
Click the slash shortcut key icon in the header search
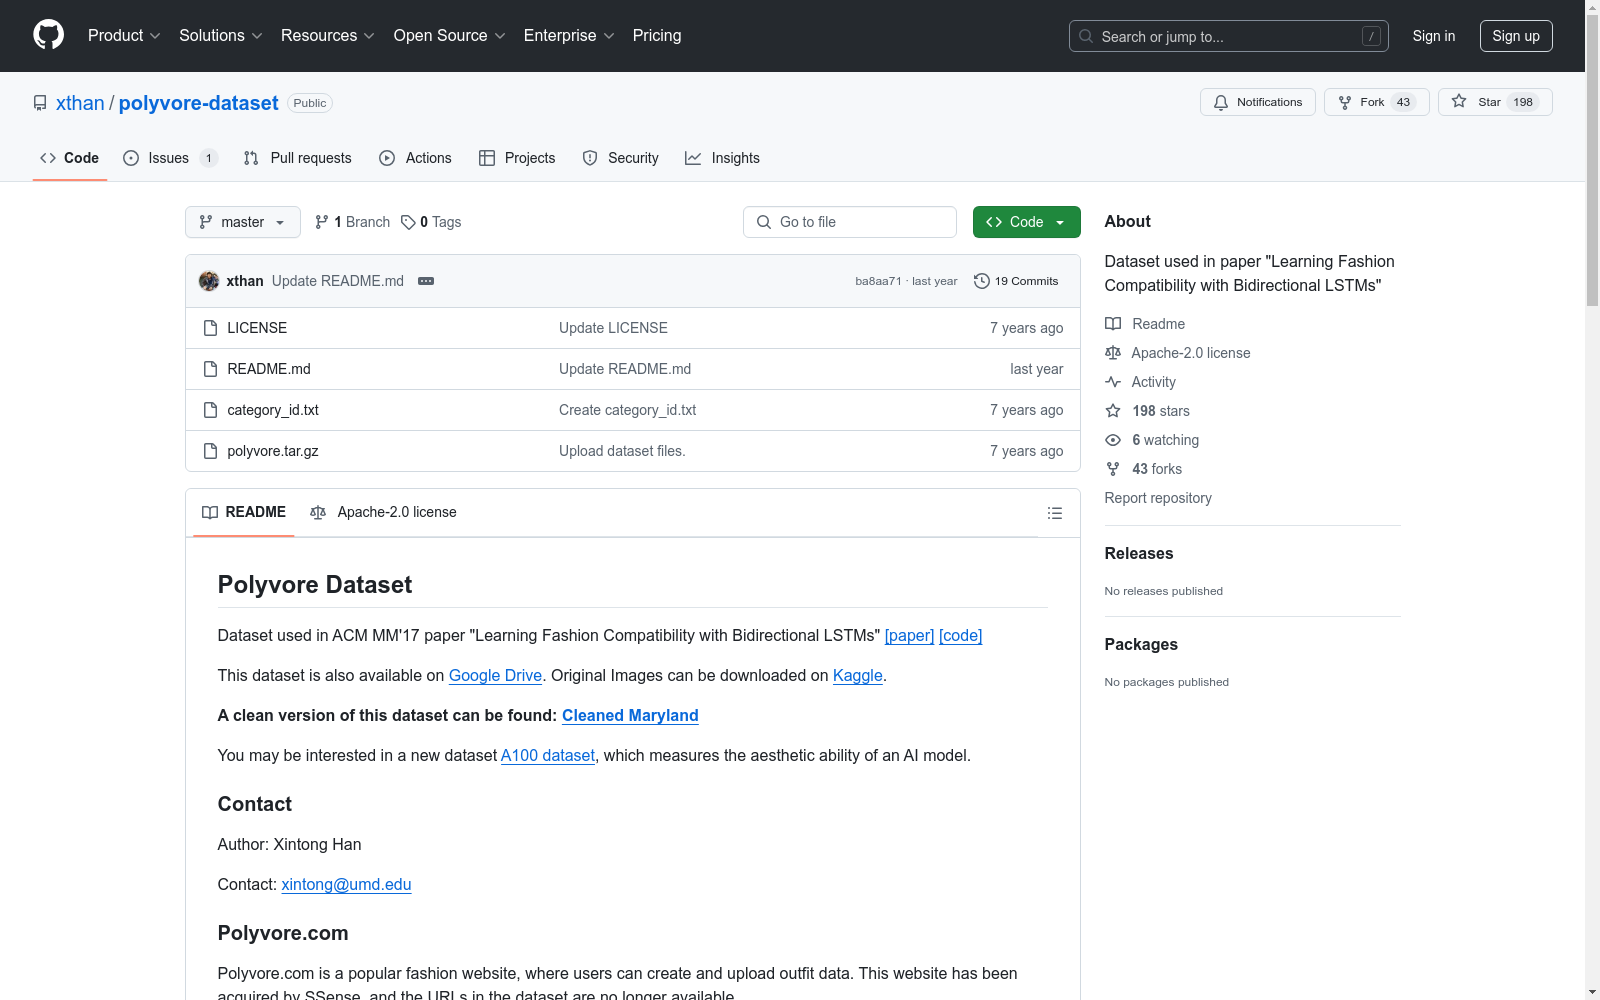tap(1371, 36)
